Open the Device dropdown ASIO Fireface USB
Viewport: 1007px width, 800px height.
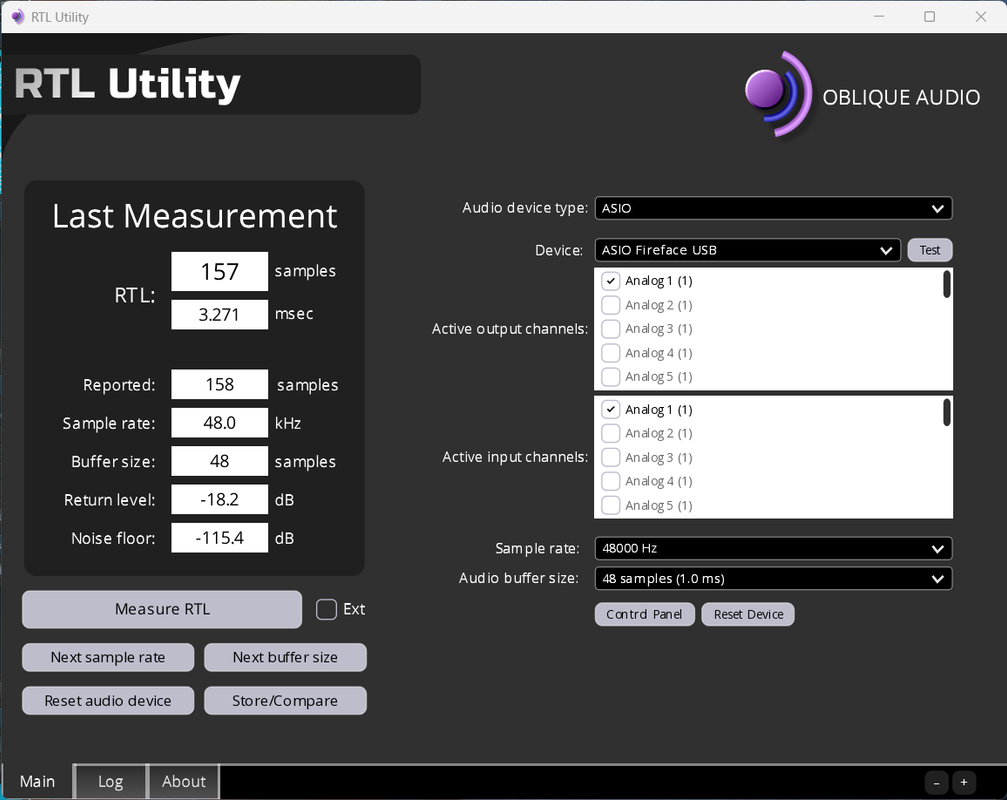(748, 250)
